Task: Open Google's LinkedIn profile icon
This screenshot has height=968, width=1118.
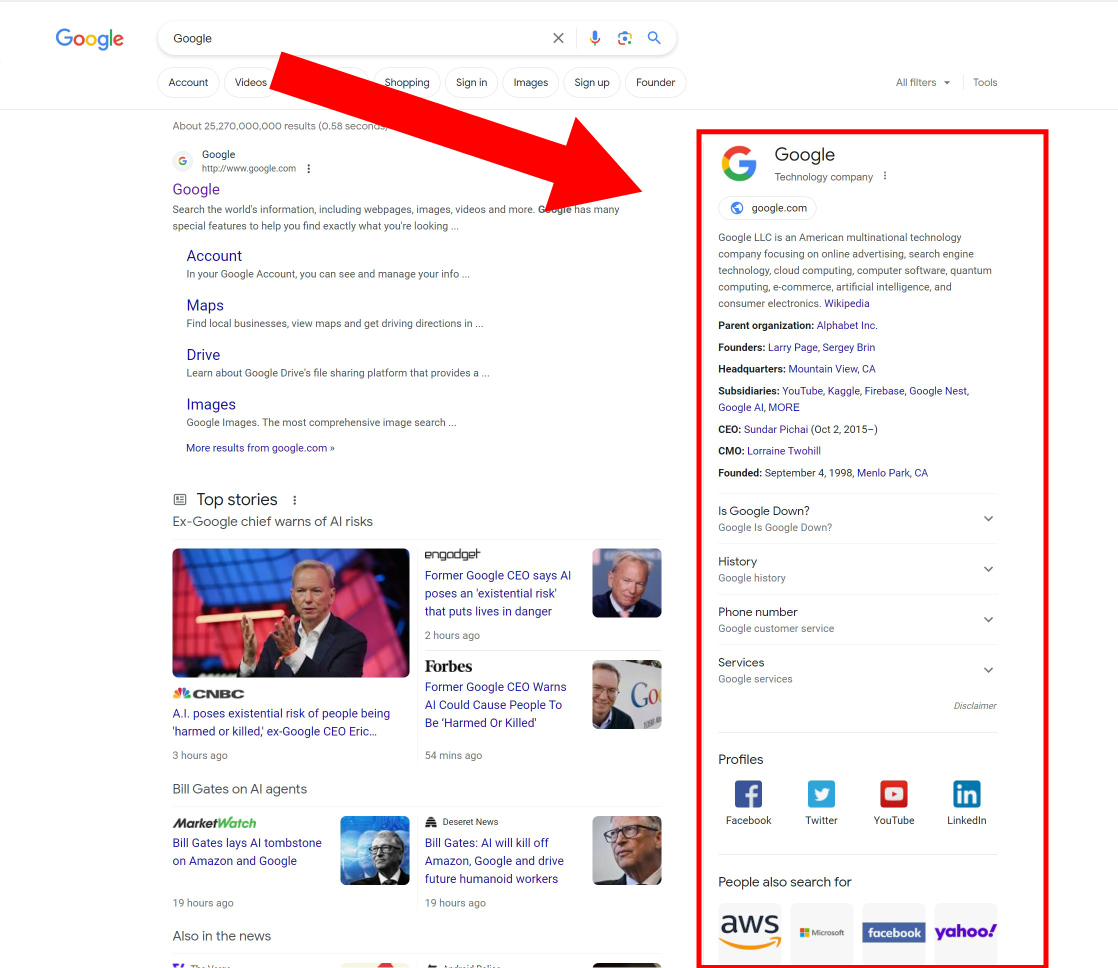Action: pos(966,793)
